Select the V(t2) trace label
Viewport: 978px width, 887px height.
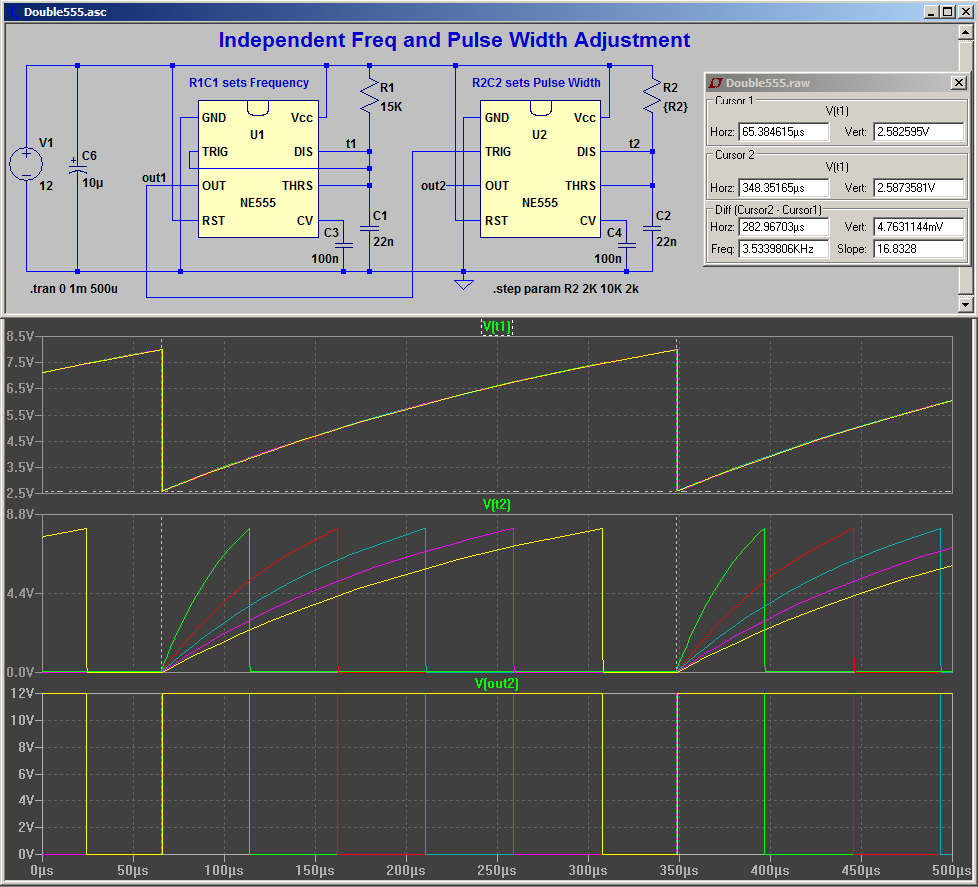point(496,505)
